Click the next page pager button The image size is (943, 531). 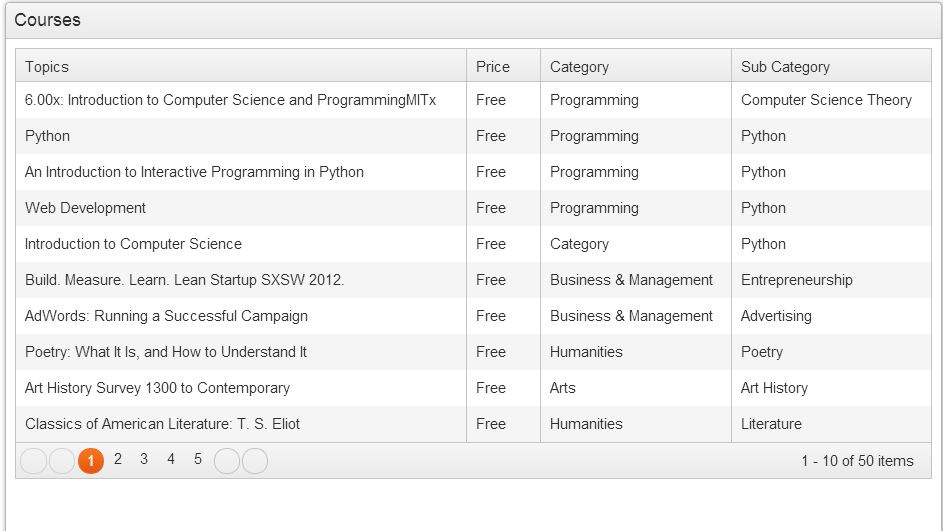click(227, 461)
